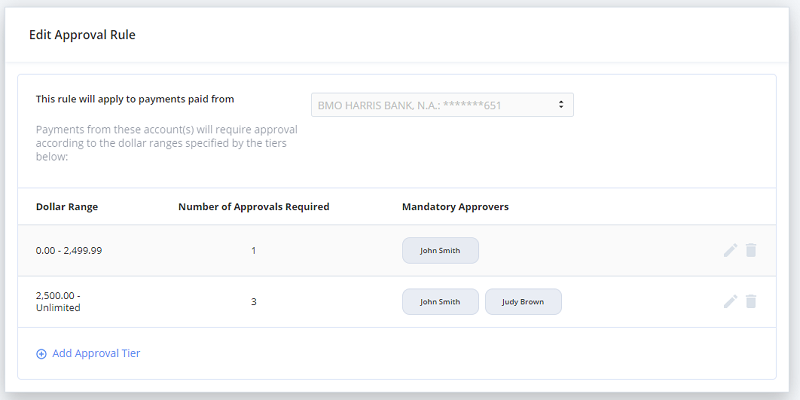This screenshot has width=800, height=400.
Task: Delete the 0.00 - 2,499.99 tier with trash icon
Action: (x=751, y=250)
